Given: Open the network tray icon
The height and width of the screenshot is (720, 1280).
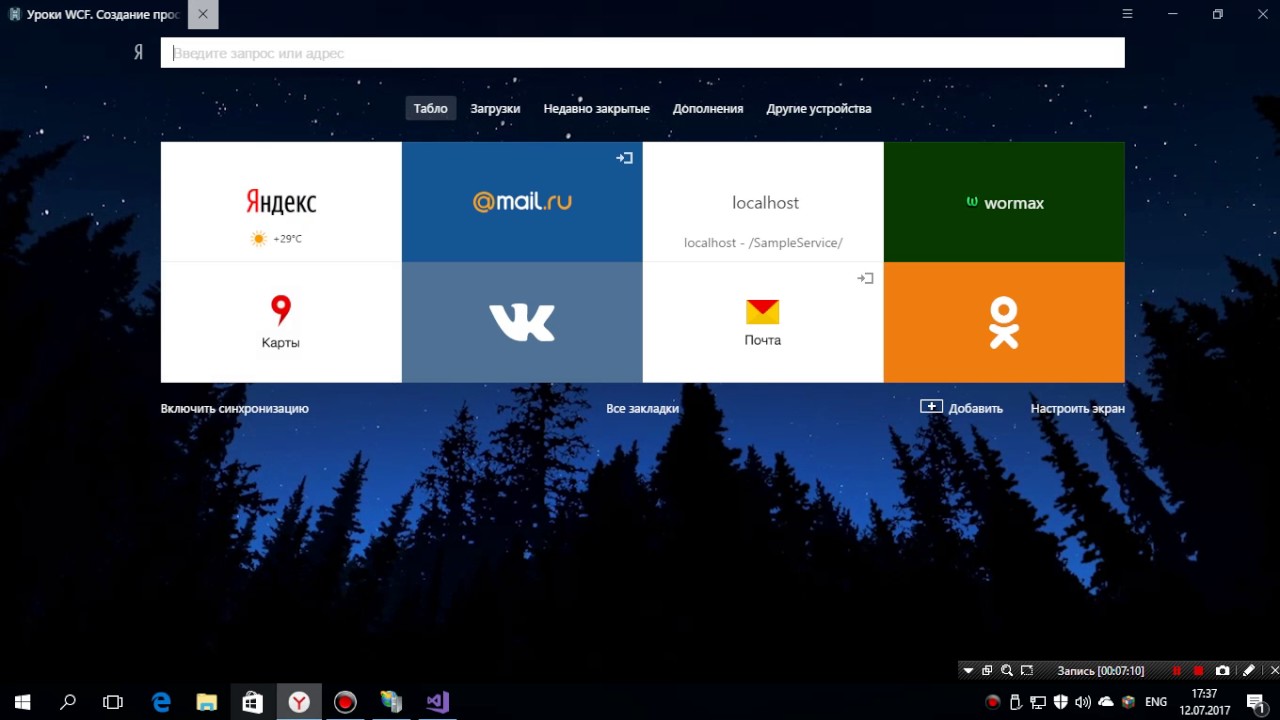Looking at the screenshot, I should point(1038,702).
